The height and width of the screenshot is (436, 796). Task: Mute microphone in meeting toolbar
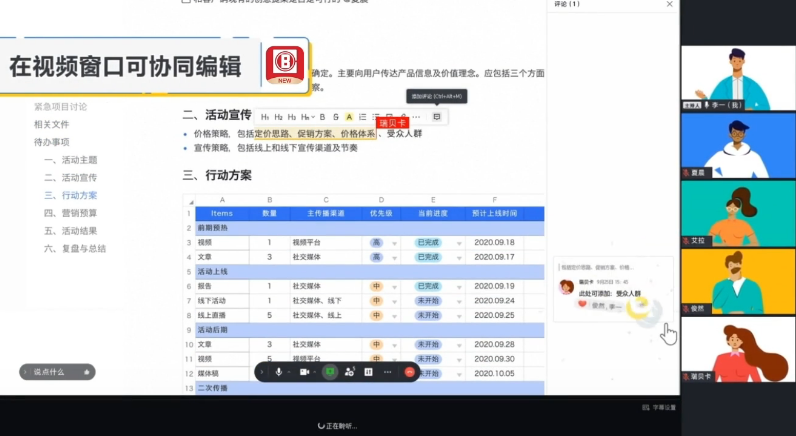coord(278,371)
